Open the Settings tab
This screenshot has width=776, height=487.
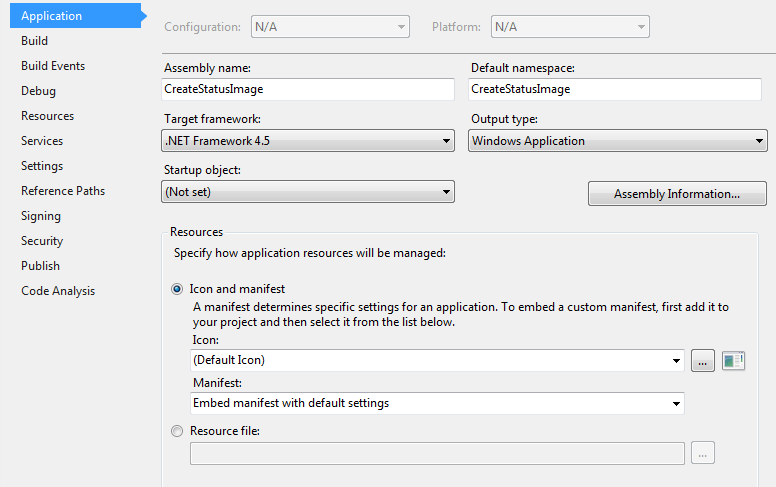click(x=42, y=166)
